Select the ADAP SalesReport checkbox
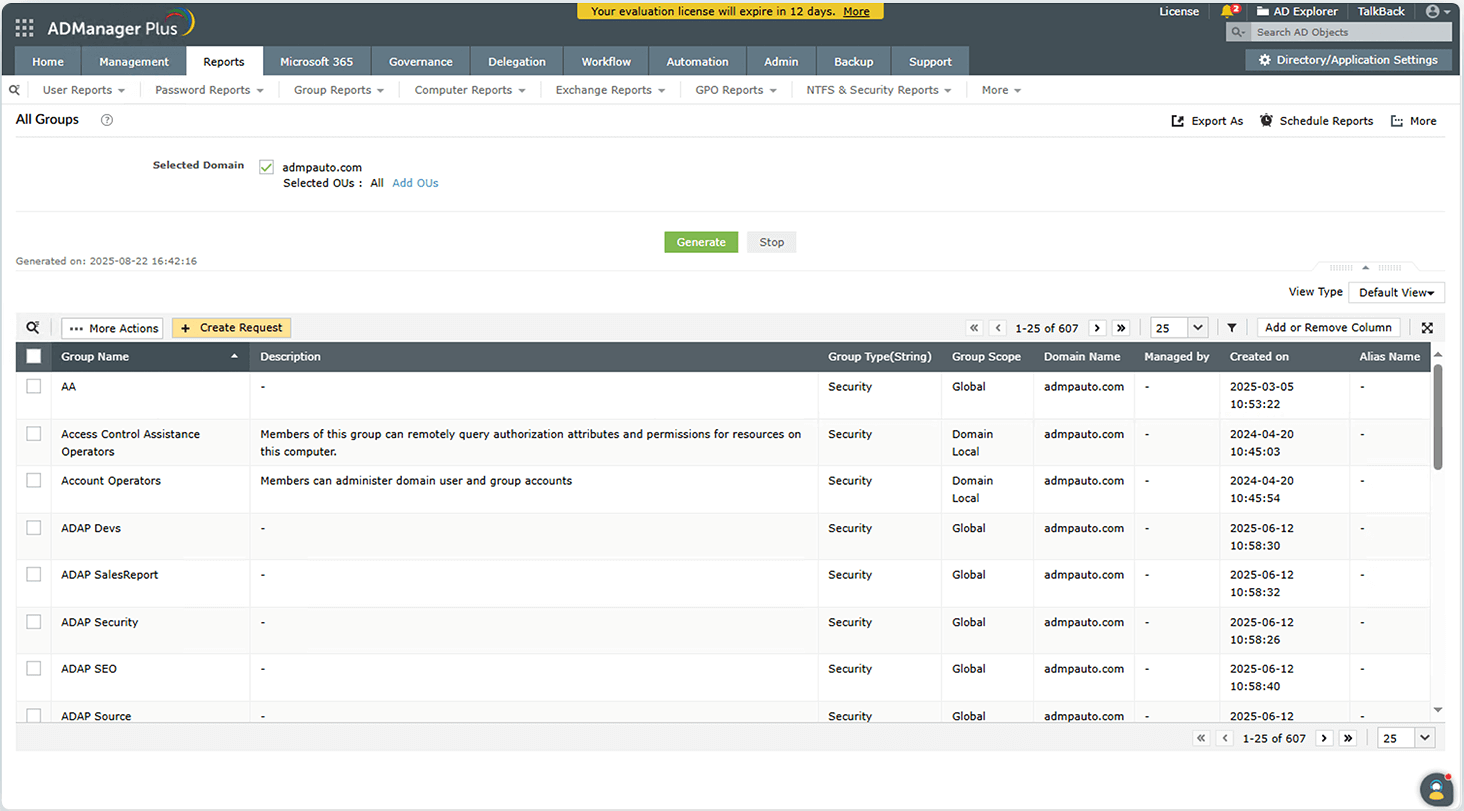The height and width of the screenshot is (811, 1464). point(34,574)
